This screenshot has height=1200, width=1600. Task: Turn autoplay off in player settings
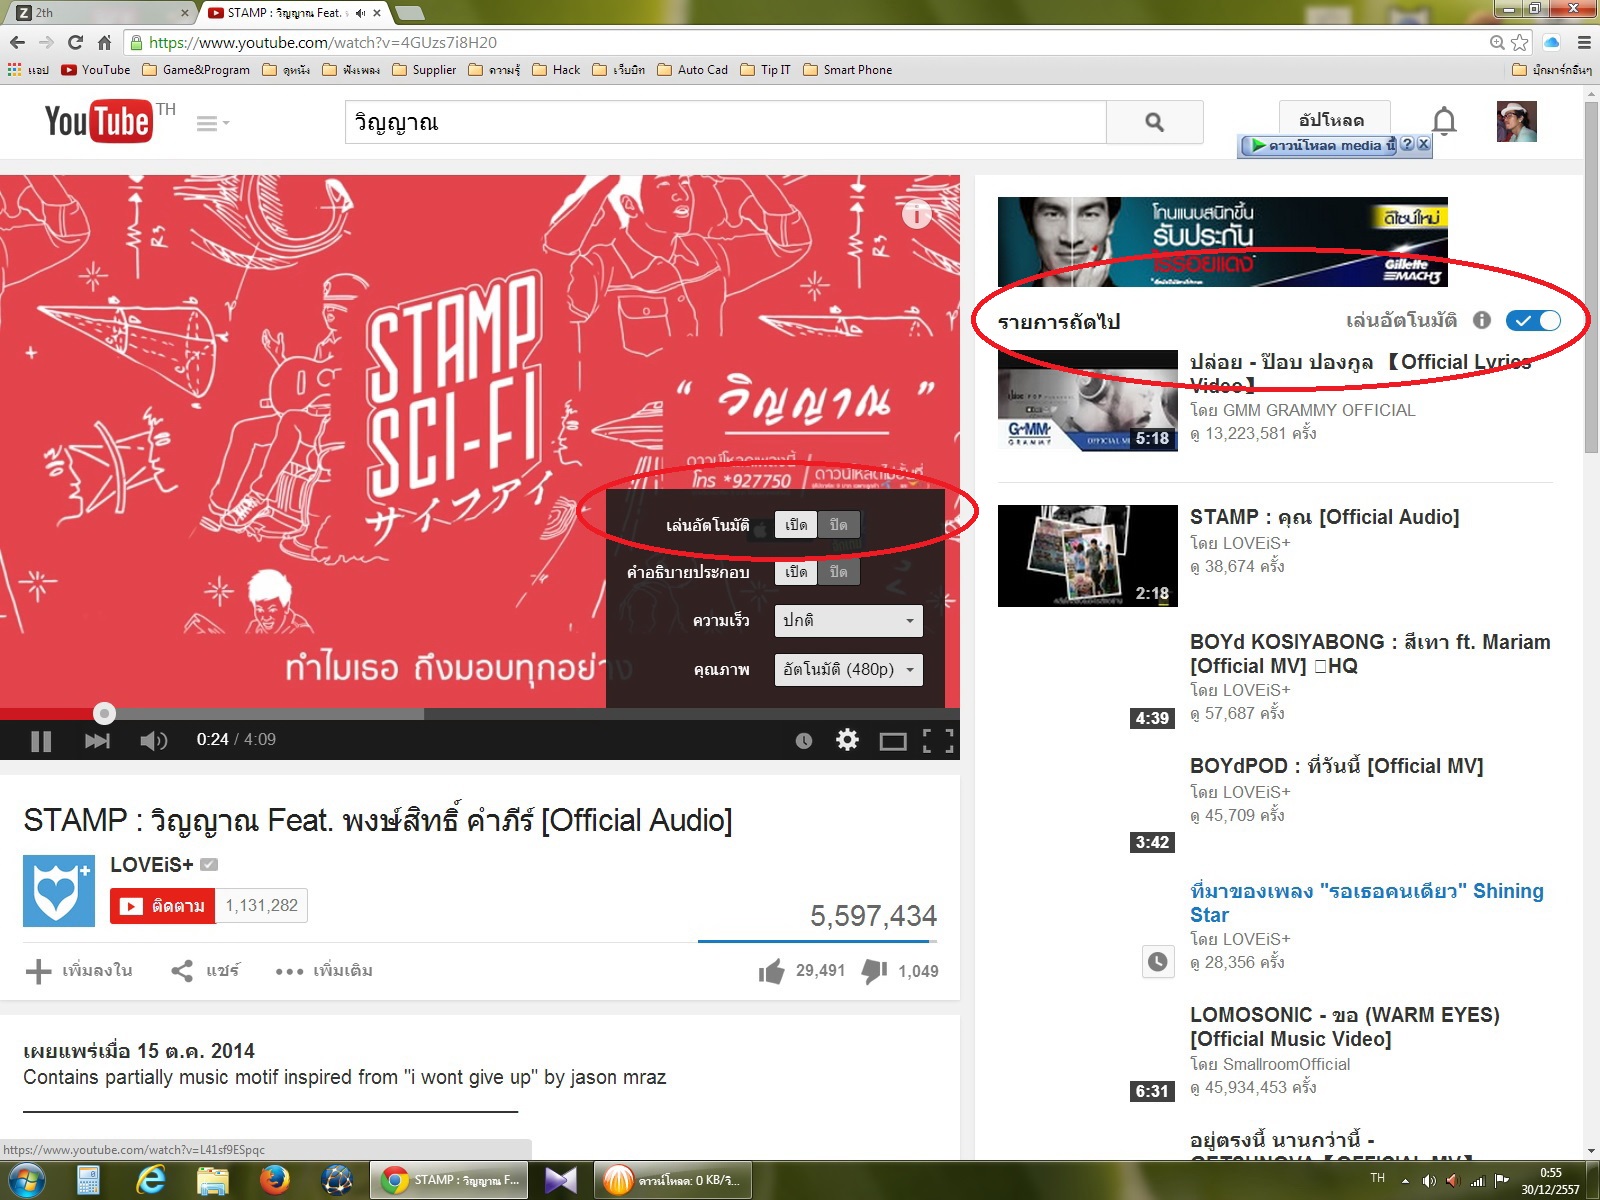(x=839, y=525)
